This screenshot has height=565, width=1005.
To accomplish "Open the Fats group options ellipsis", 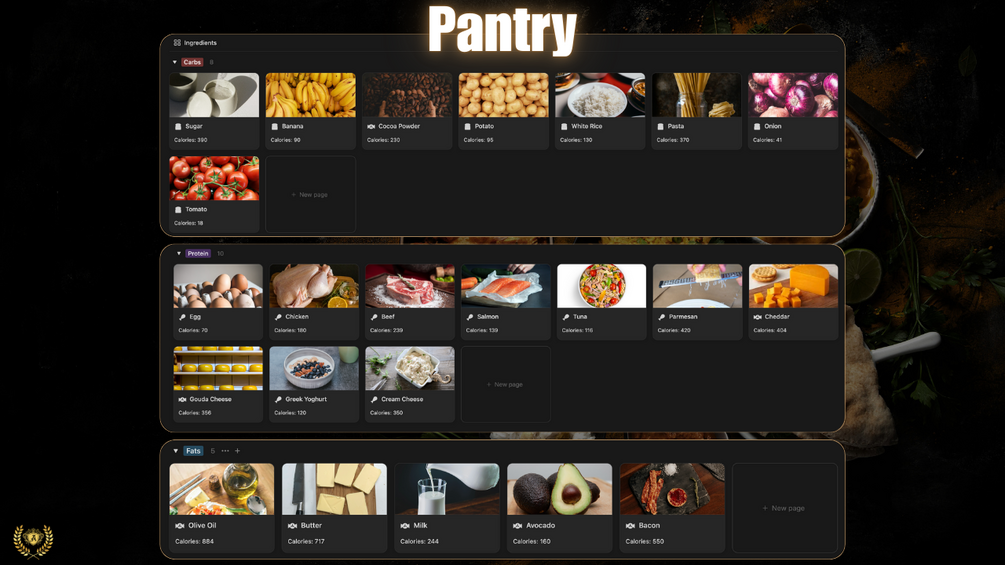I will click(225, 451).
